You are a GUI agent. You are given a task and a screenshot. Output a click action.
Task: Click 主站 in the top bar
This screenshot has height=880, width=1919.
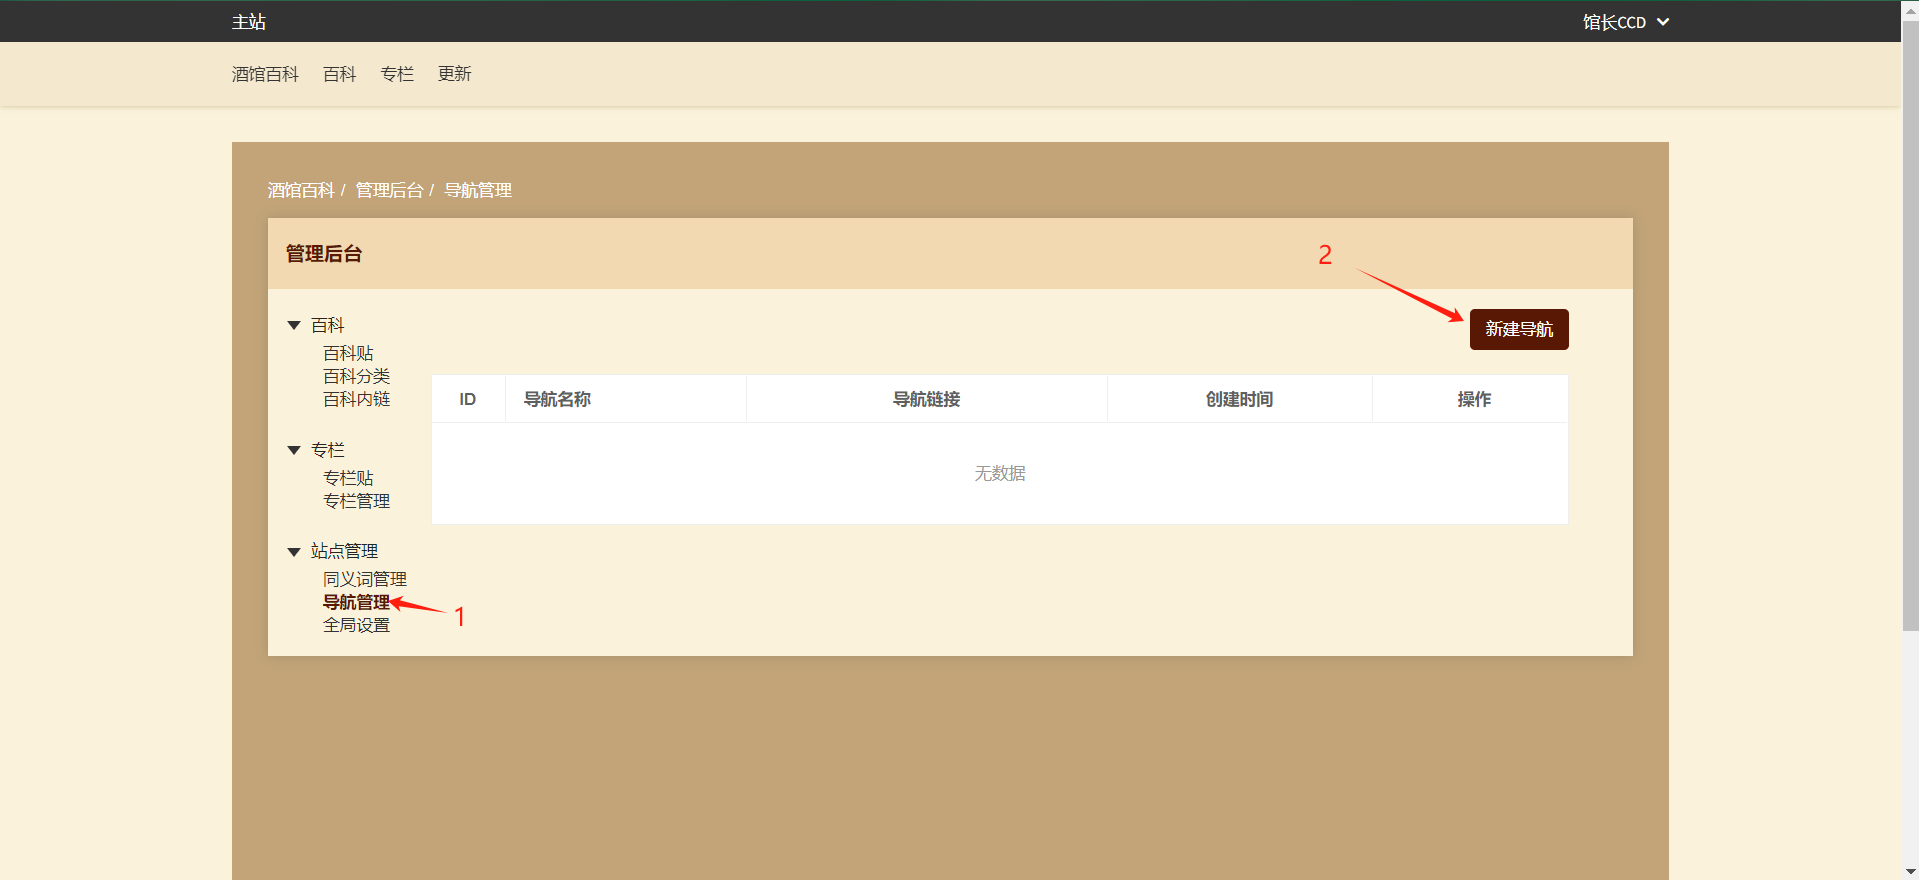[x=249, y=22]
